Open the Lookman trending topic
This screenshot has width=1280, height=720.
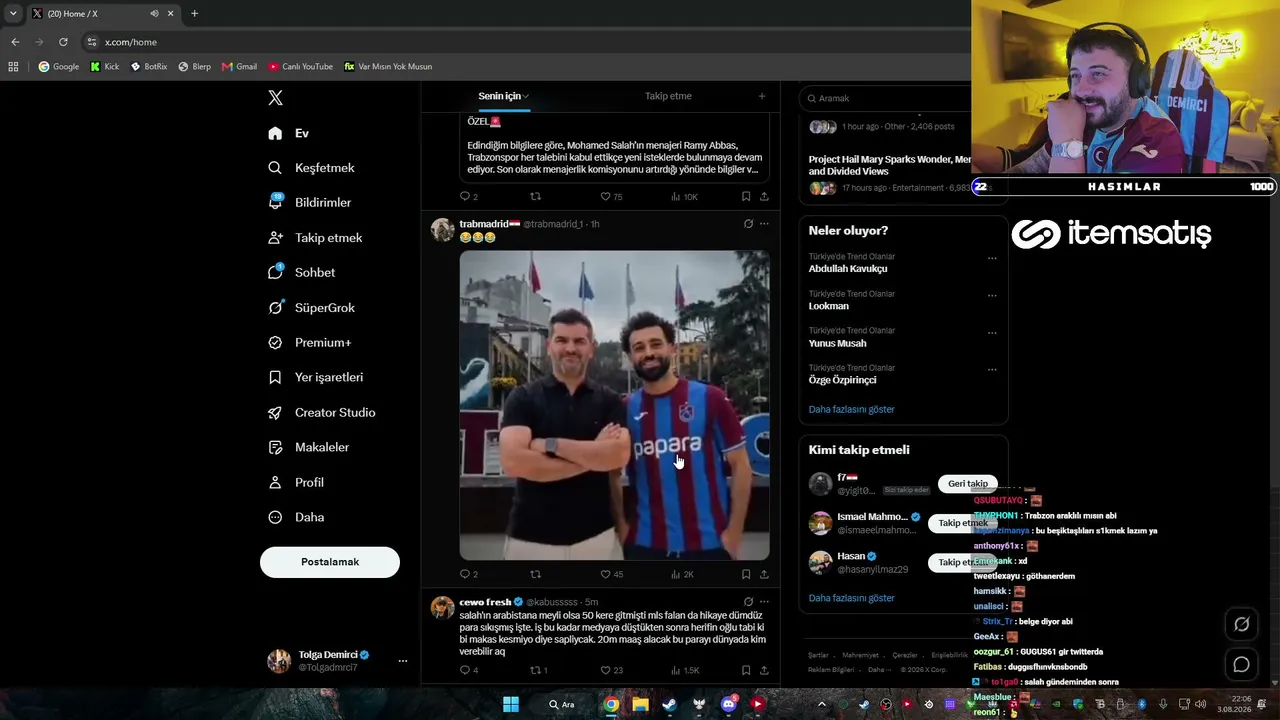[x=829, y=306]
